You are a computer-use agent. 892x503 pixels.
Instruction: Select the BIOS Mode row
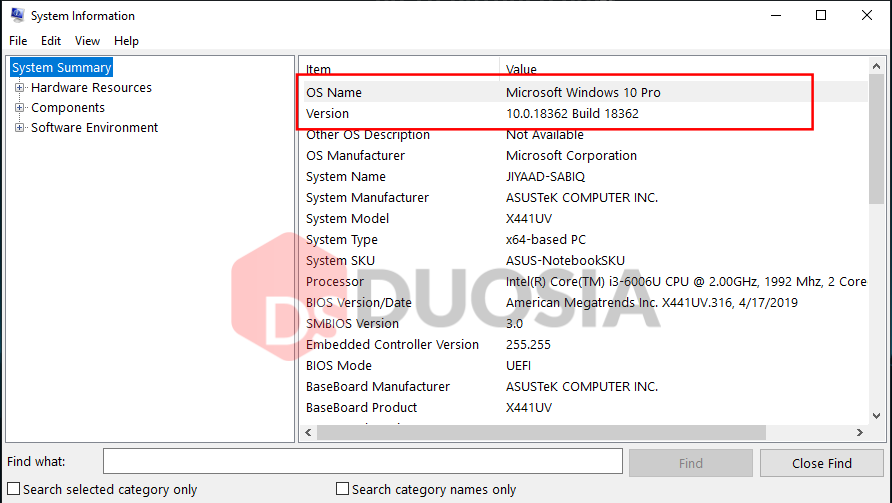[584, 366]
